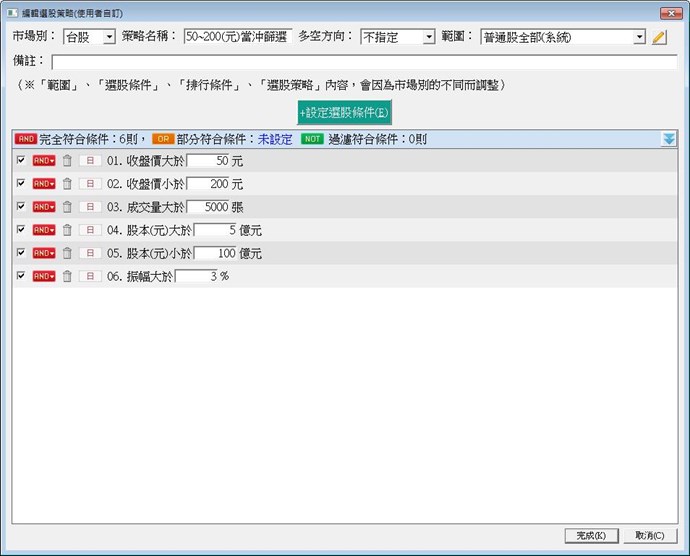Click the 日 period icon on row 02
690x556 pixels.
[x=90, y=184]
